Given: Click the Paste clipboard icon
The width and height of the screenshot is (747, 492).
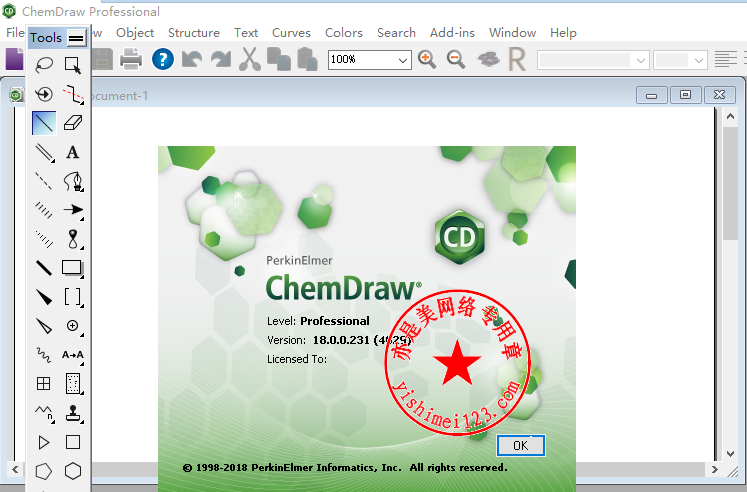Looking at the screenshot, I should point(308,60).
